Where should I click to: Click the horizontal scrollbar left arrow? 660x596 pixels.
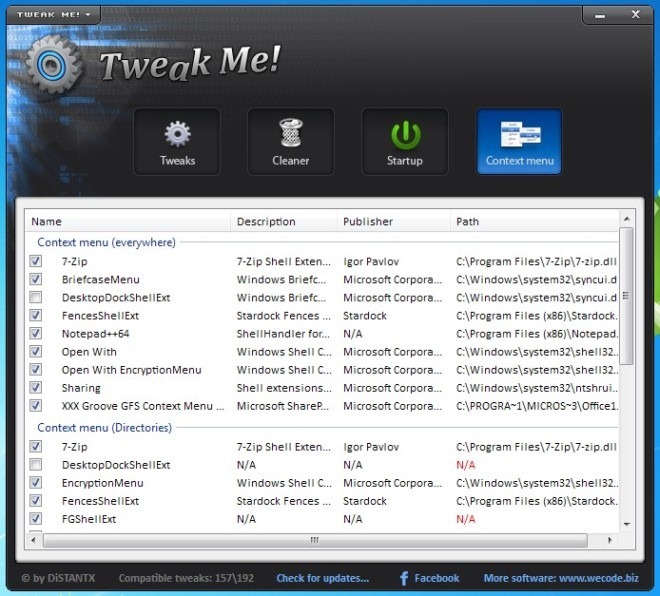point(33,540)
